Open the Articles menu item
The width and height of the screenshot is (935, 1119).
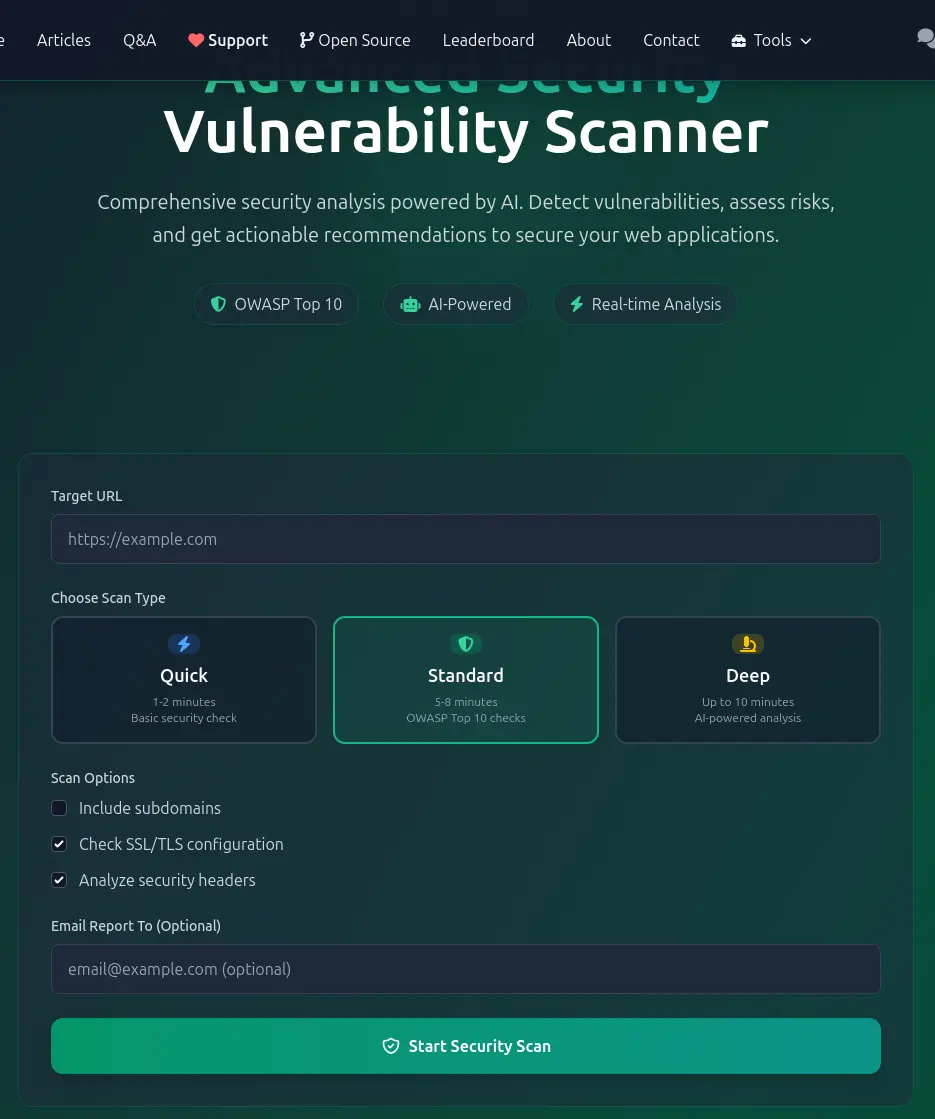64,40
